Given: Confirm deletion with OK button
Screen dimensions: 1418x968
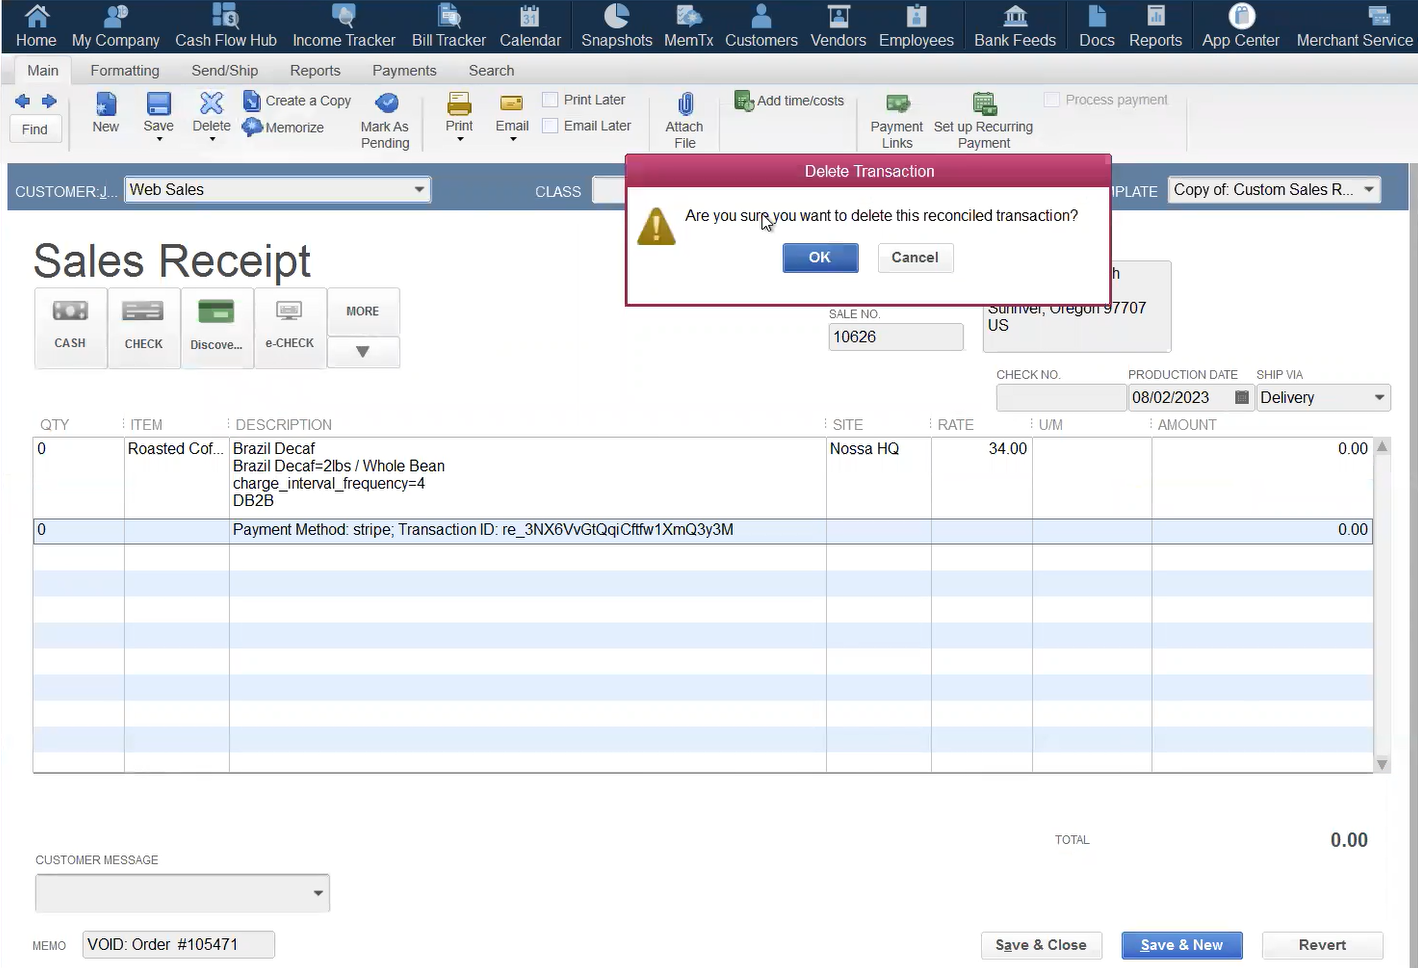Looking at the screenshot, I should click(820, 258).
